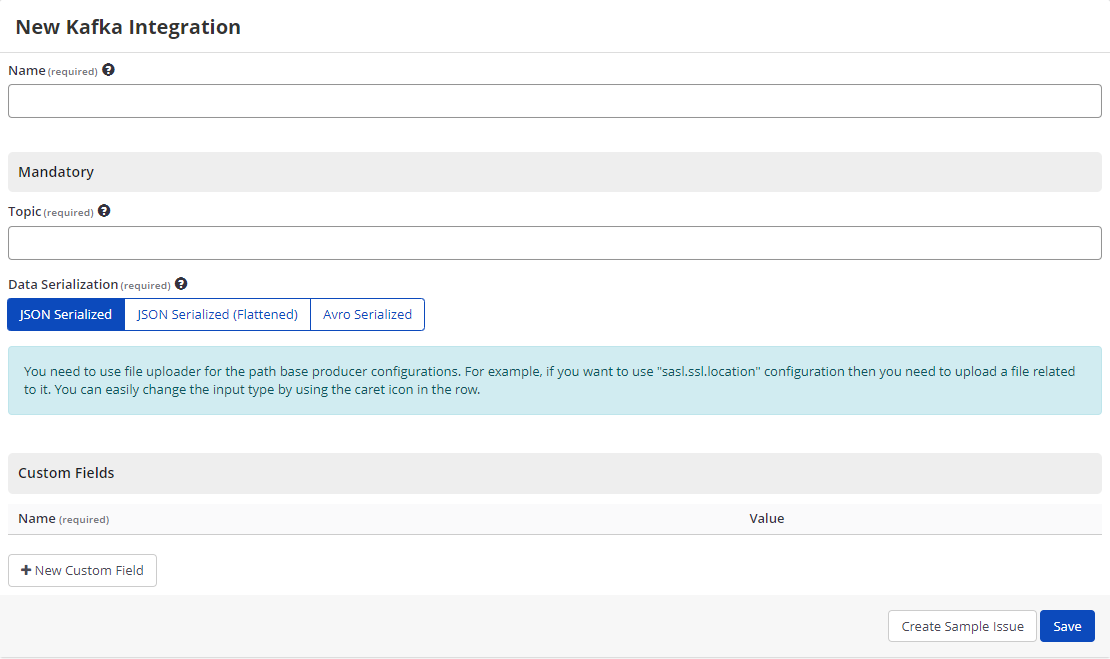Click the Mandatory section header
Viewport: 1110px width, 659px height.
coord(56,171)
